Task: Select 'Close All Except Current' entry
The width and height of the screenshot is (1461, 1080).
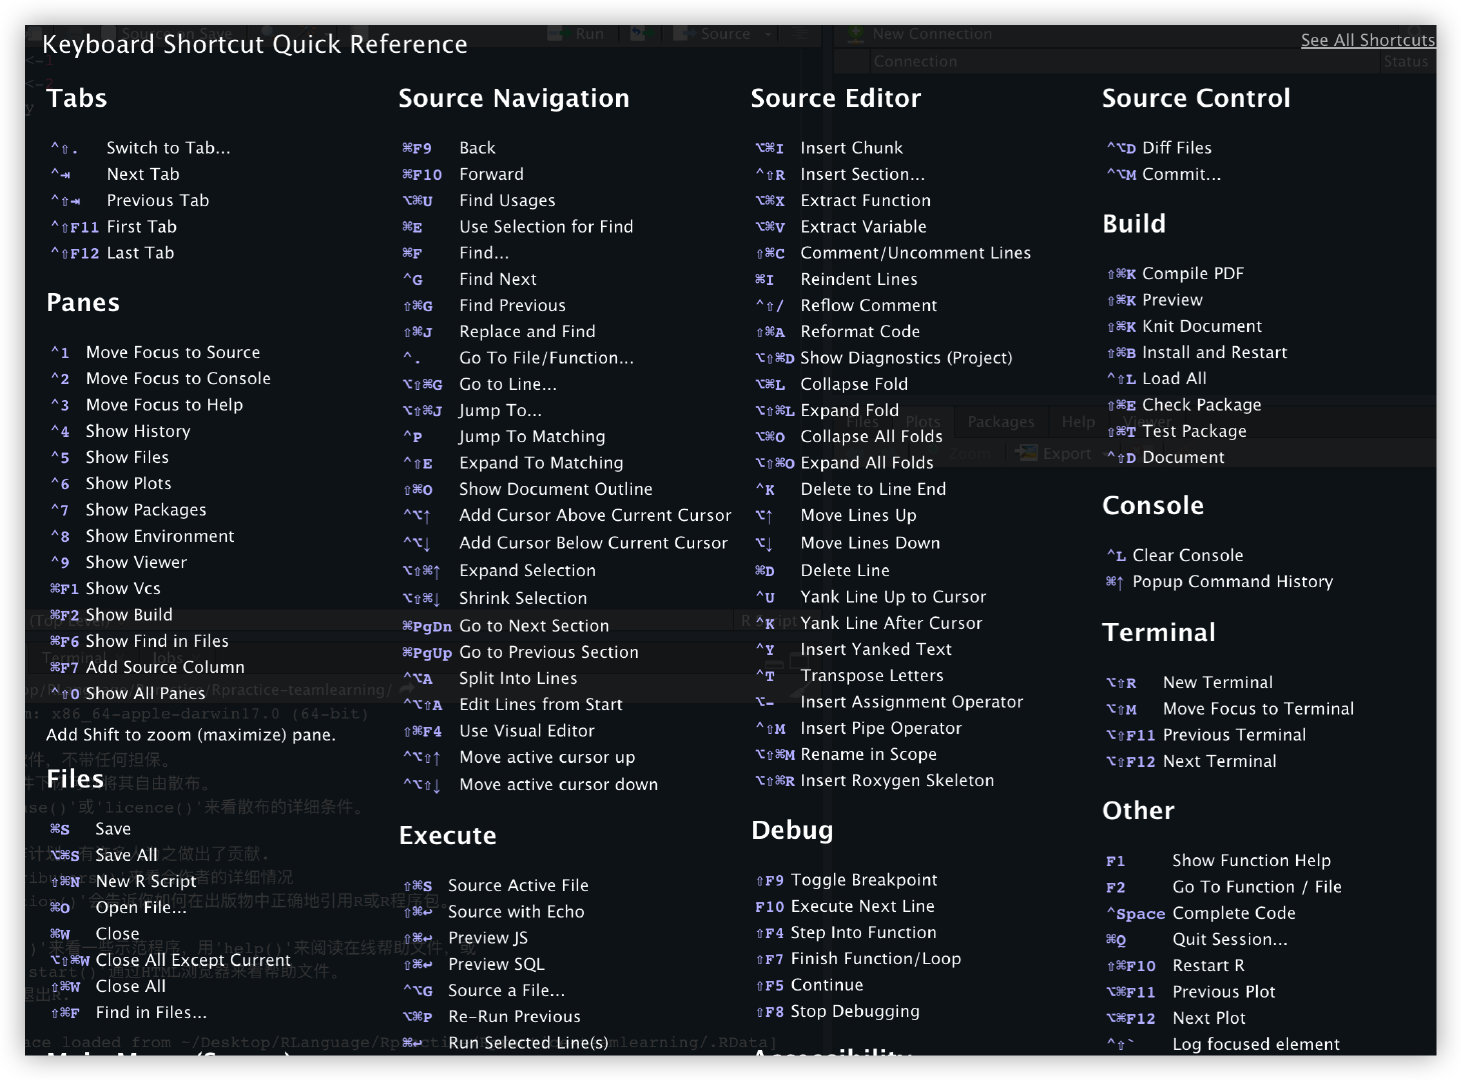Action: (x=170, y=960)
